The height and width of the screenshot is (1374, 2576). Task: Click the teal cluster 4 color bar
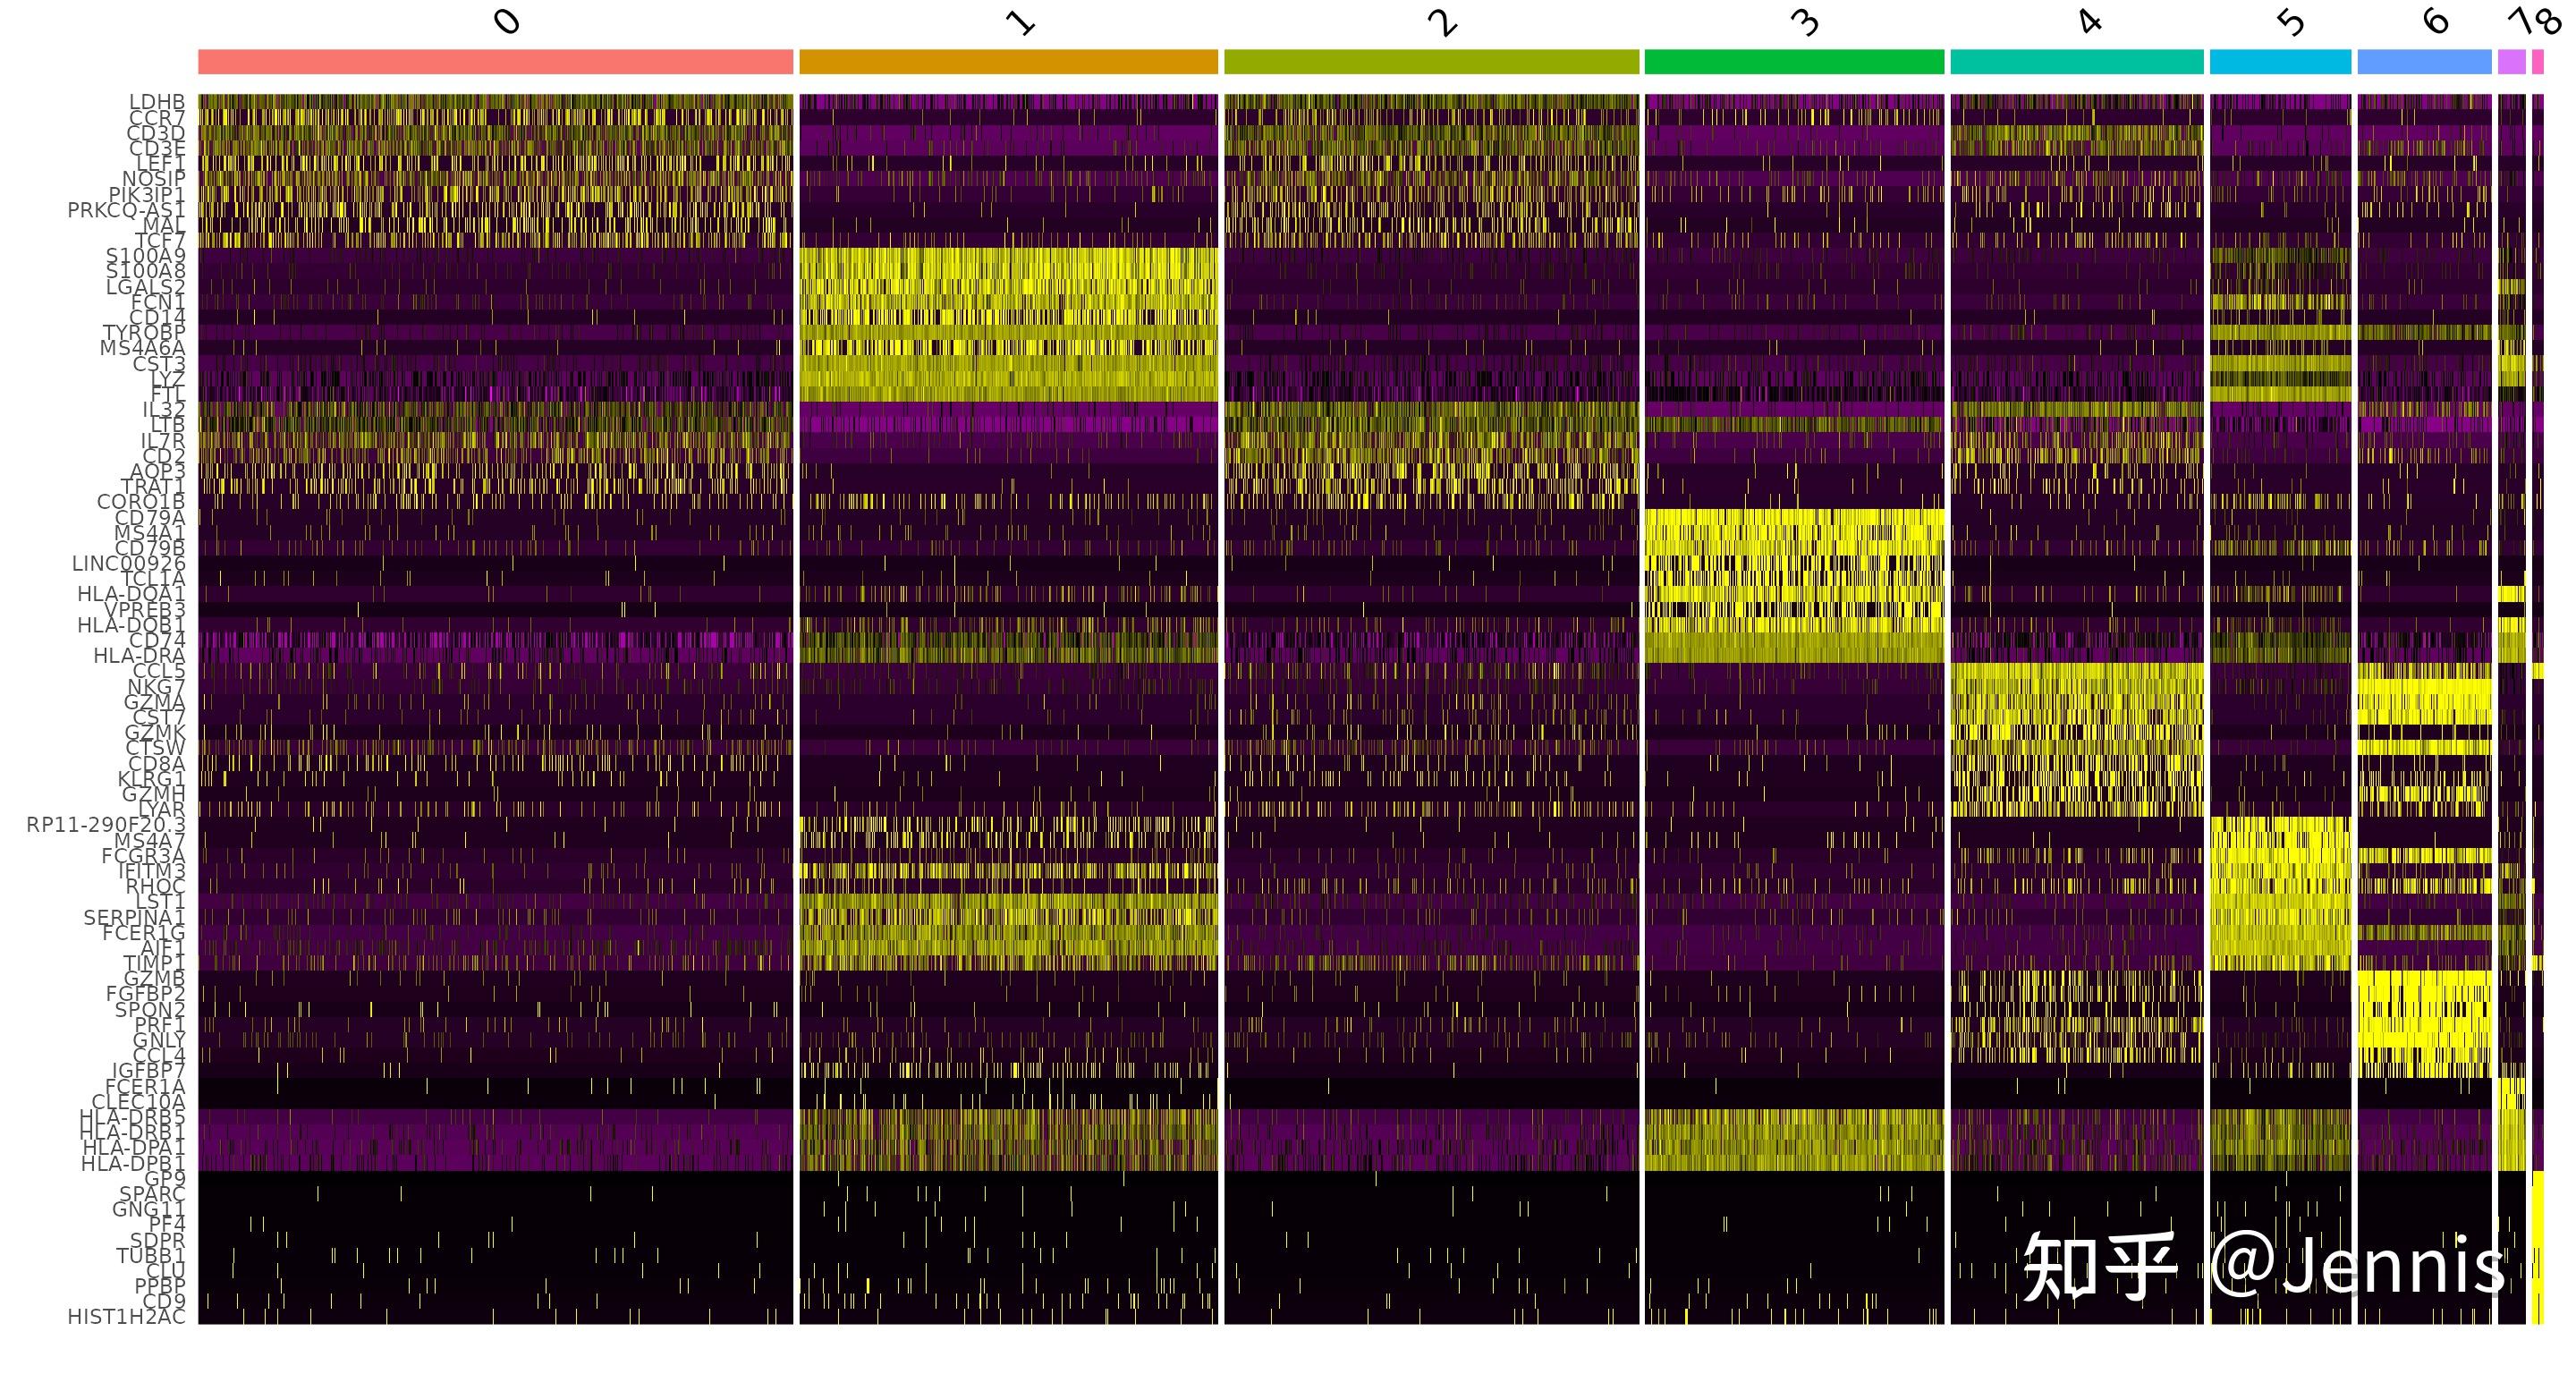coord(2076,62)
